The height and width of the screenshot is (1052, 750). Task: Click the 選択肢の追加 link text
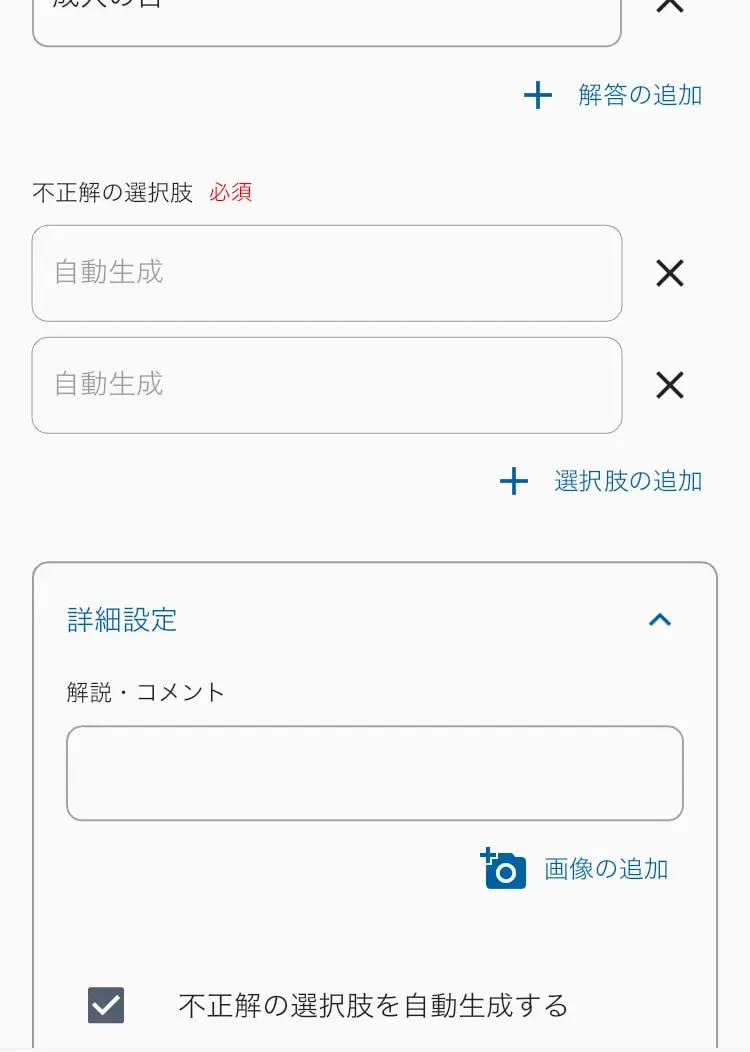coord(628,482)
